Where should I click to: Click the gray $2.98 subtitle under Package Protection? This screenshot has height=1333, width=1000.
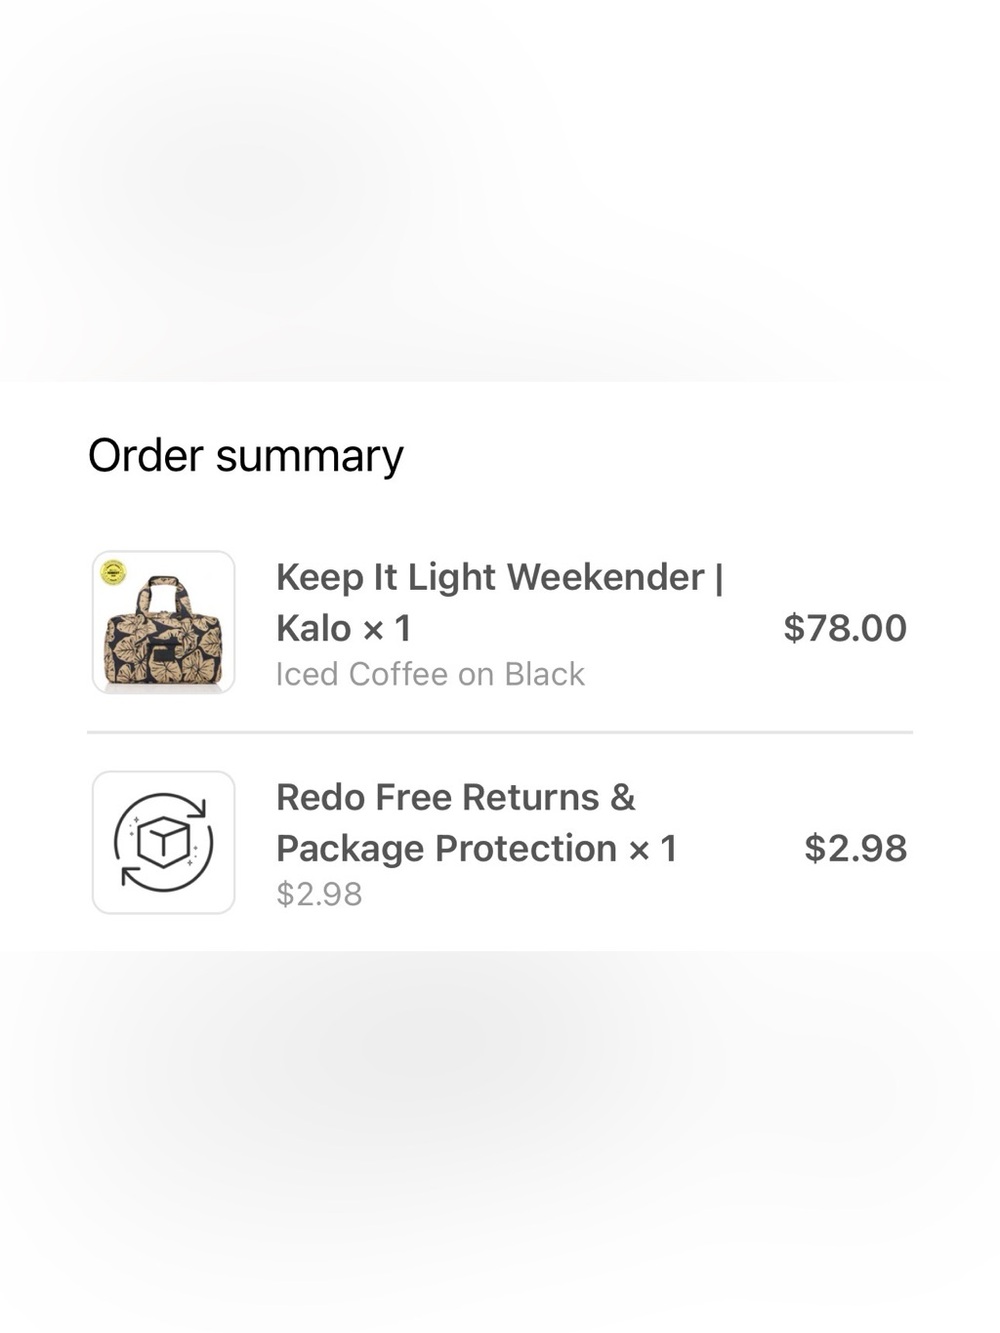coord(319,893)
